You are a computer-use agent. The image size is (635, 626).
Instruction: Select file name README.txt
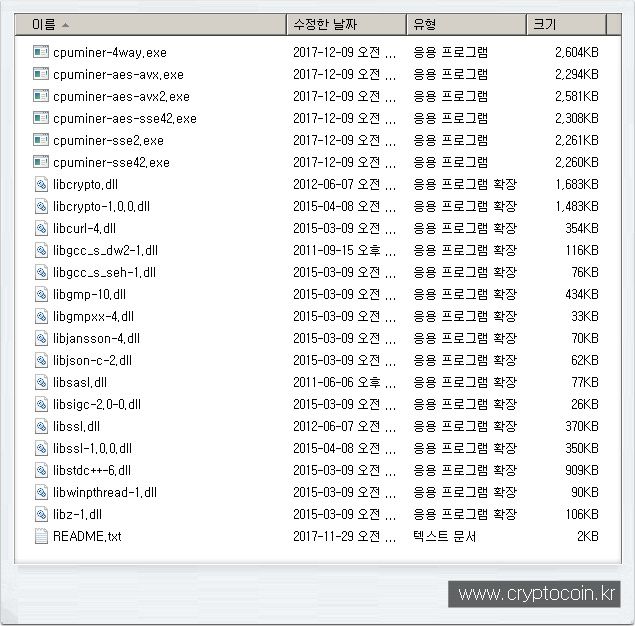tap(87, 537)
